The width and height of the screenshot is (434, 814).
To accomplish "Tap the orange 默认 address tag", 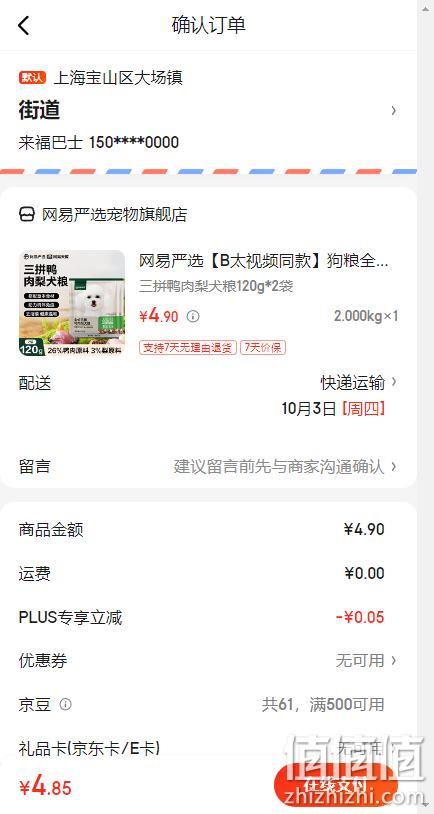I will pyautogui.click(x=33, y=78).
